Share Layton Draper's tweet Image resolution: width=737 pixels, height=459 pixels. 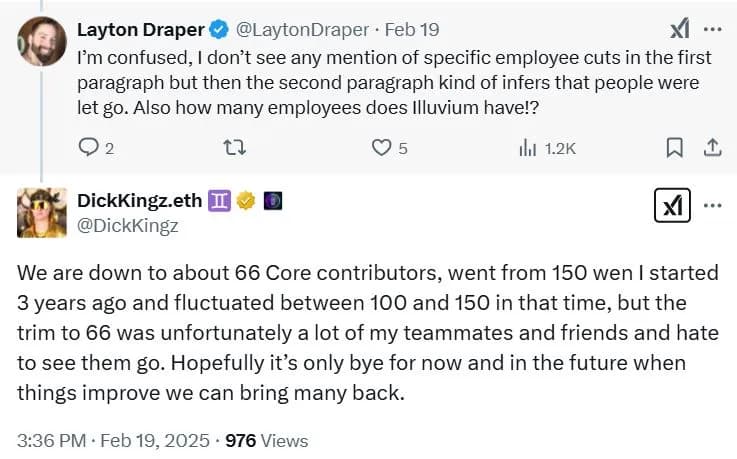click(712, 148)
